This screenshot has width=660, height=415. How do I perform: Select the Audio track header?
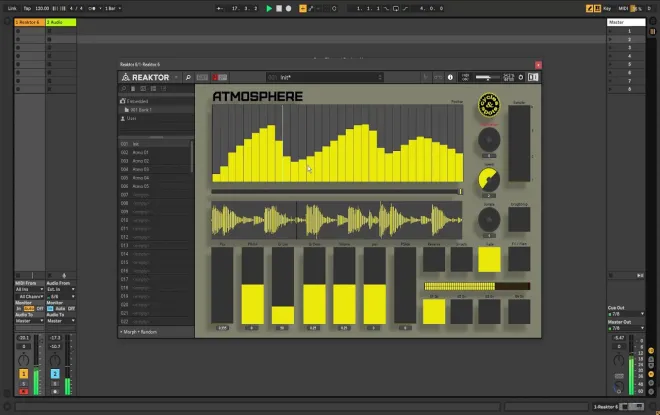pyautogui.click(x=61, y=22)
